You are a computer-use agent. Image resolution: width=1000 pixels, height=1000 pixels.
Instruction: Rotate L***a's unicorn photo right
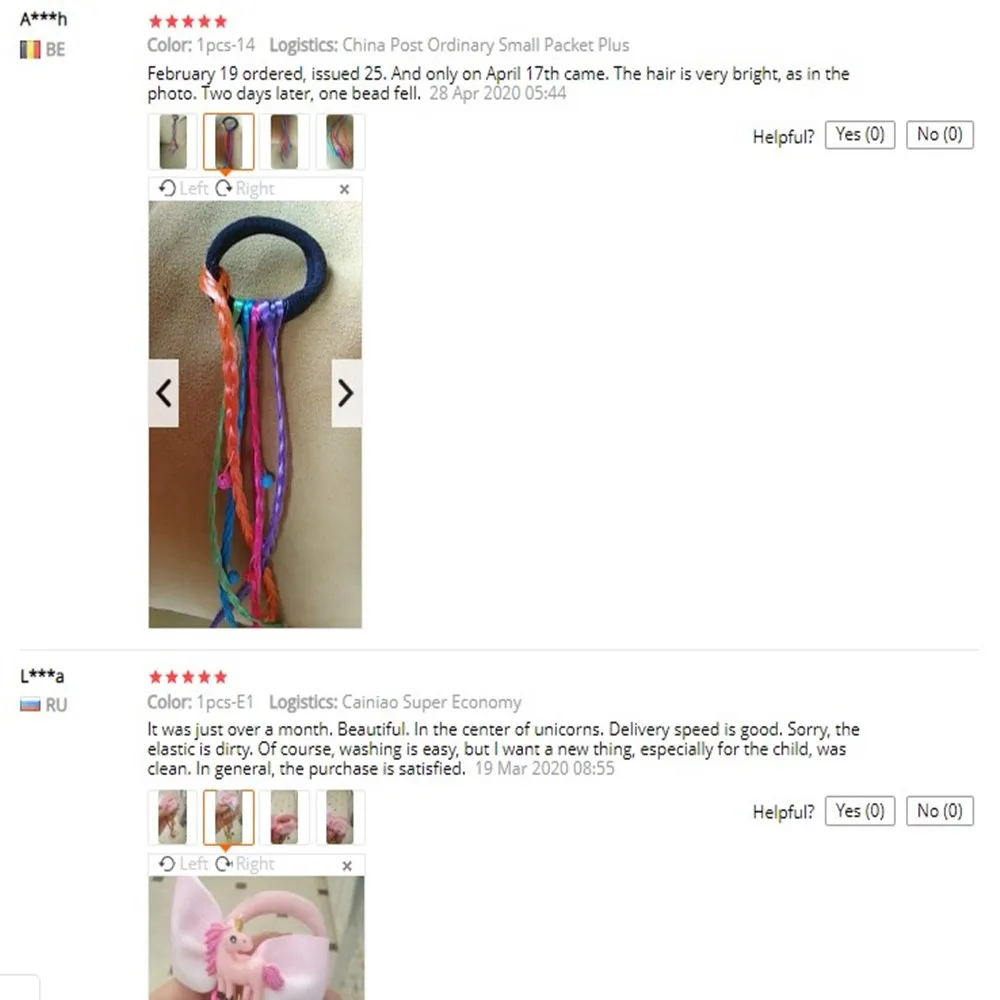tap(245, 864)
